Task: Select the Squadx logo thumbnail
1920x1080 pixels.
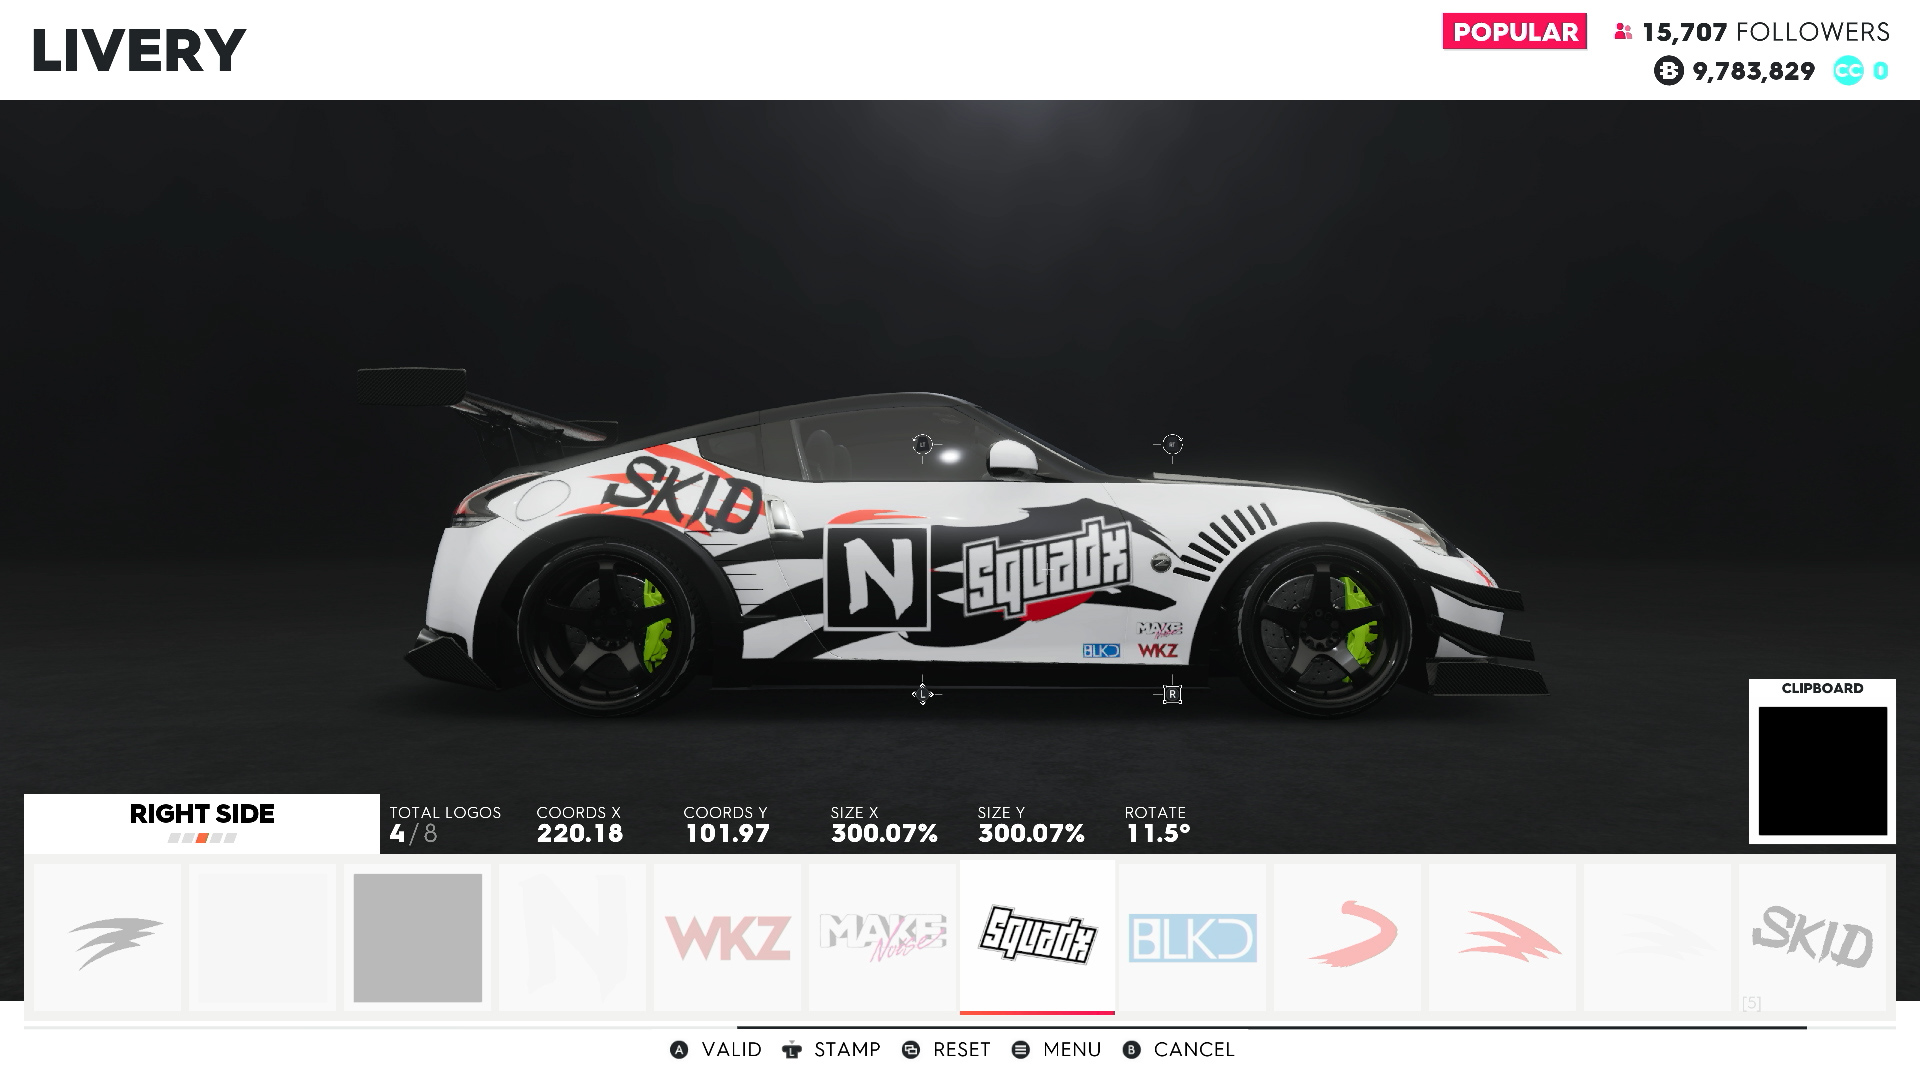Action: (x=1037, y=937)
